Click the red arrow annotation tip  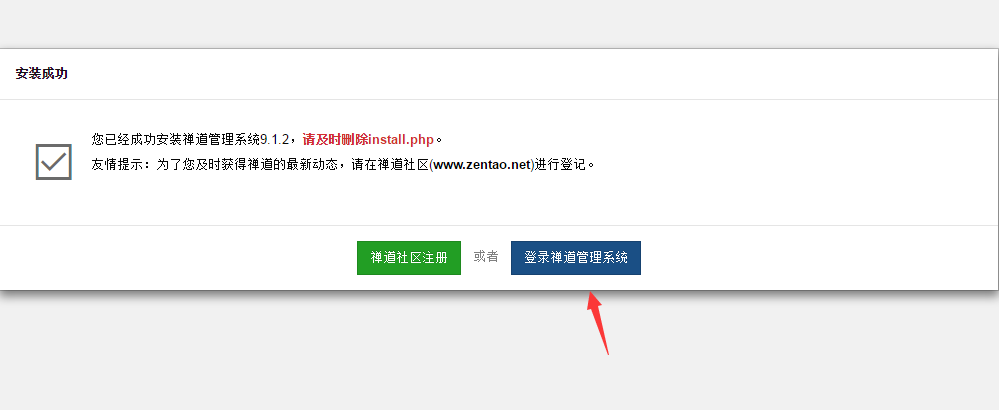coord(590,295)
